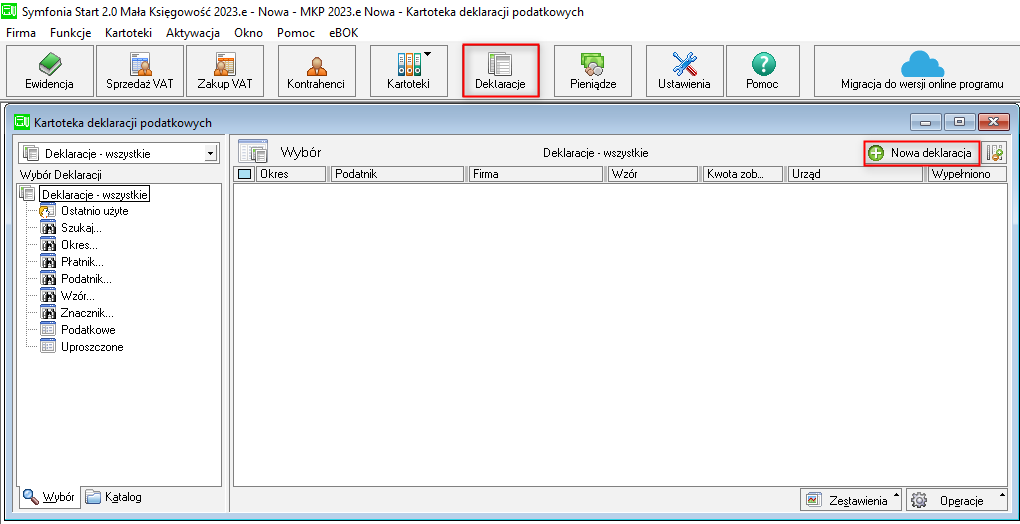Switch to the Wybór tab
1020x524 pixels.
tap(47, 497)
